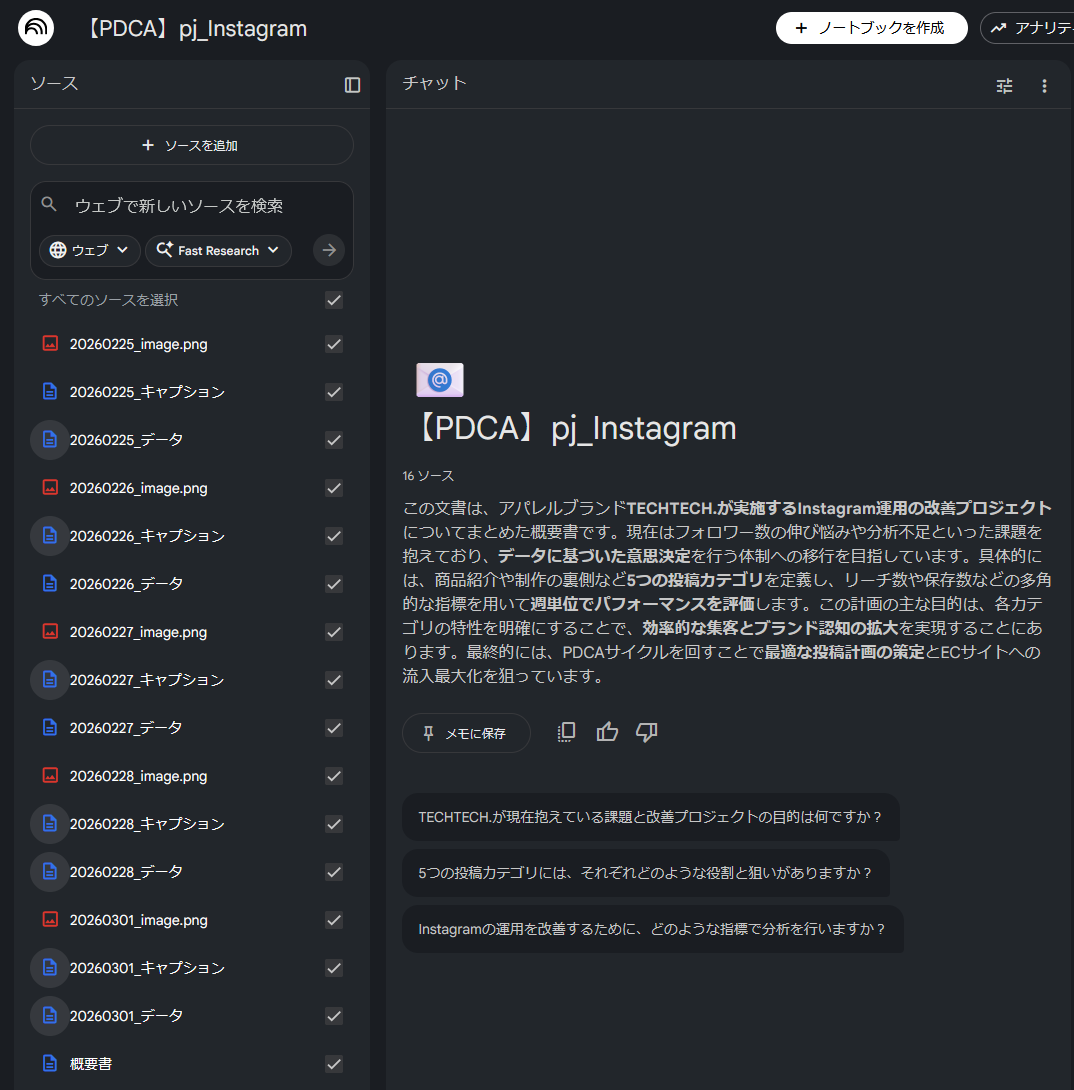This screenshot has height=1090, width=1074.
Task: Save the summary with メモに保存
Action: [466, 732]
